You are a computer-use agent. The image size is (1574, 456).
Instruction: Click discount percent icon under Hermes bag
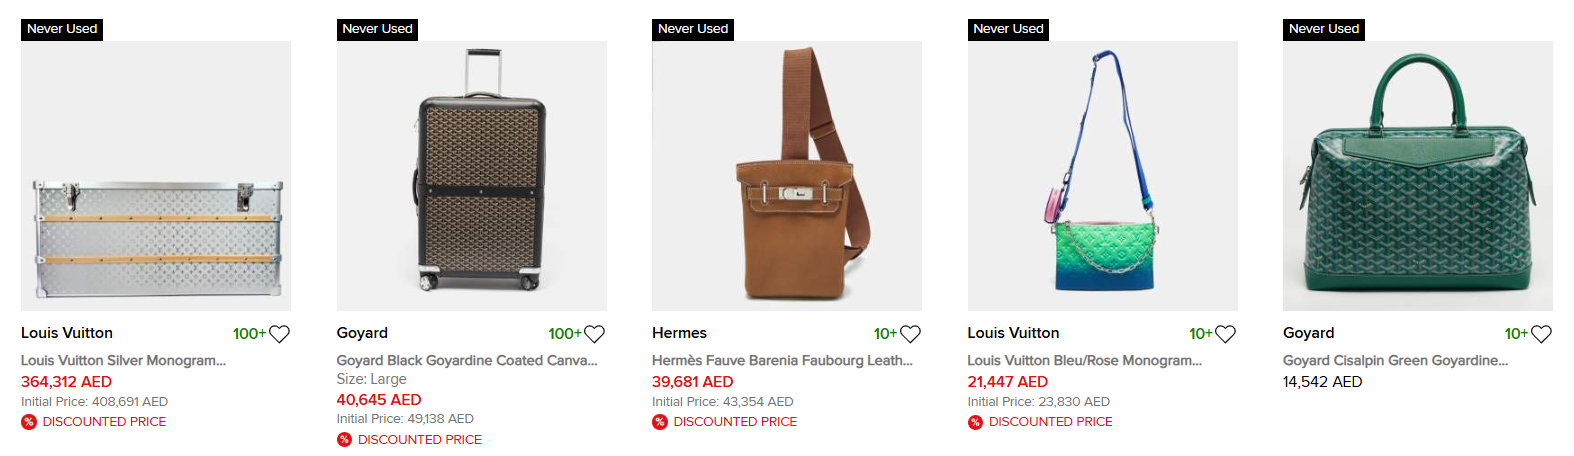tap(660, 422)
